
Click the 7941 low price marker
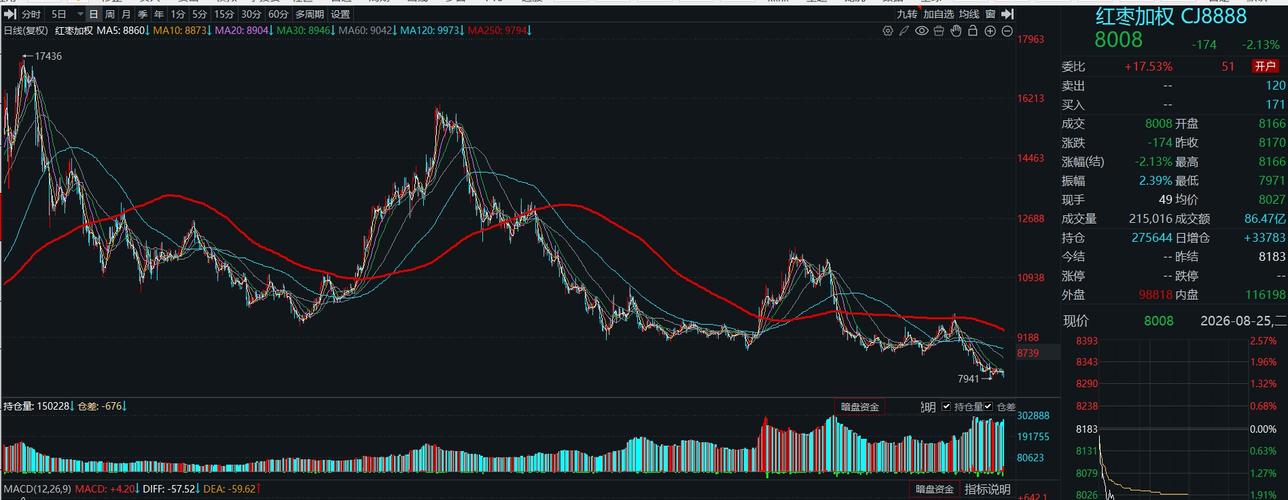pos(968,379)
